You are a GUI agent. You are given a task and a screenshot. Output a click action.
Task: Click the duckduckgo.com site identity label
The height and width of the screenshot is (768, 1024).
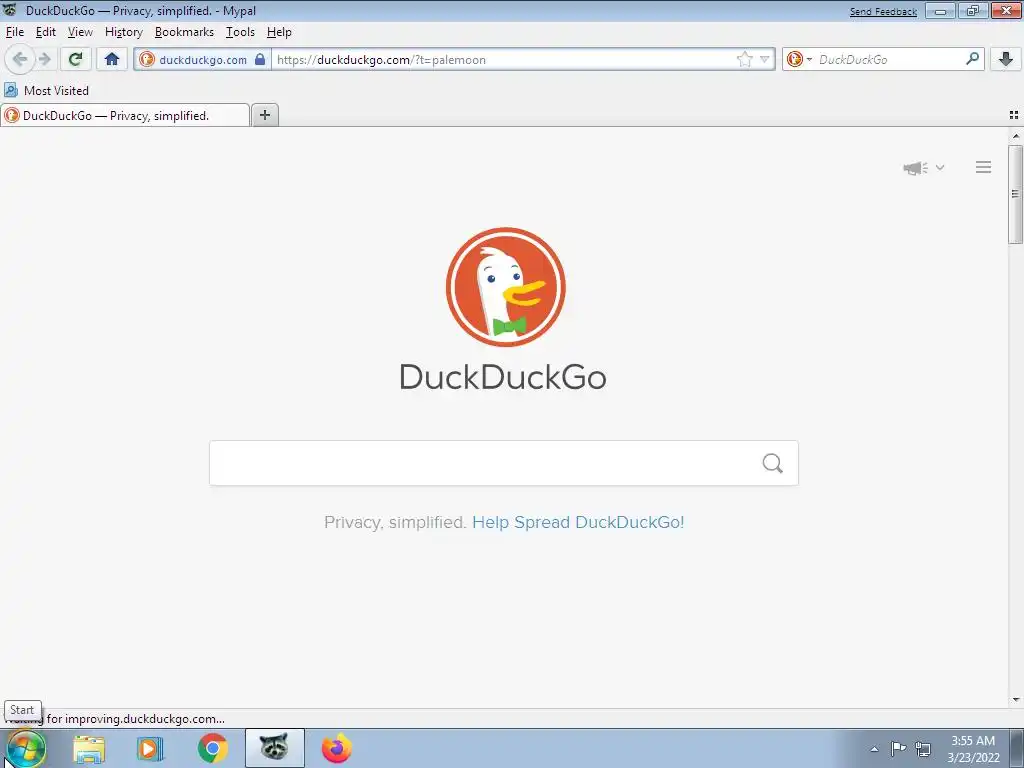(x=203, y=59)
